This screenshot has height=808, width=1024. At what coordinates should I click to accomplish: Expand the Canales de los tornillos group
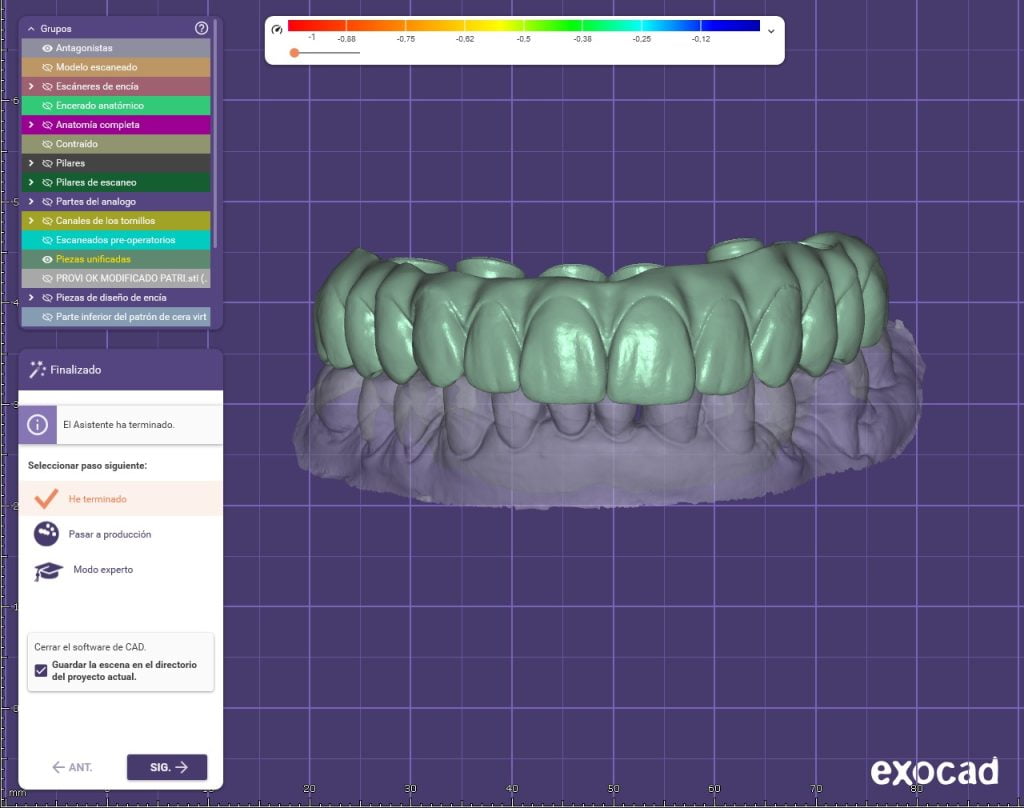tap(31, 221)
